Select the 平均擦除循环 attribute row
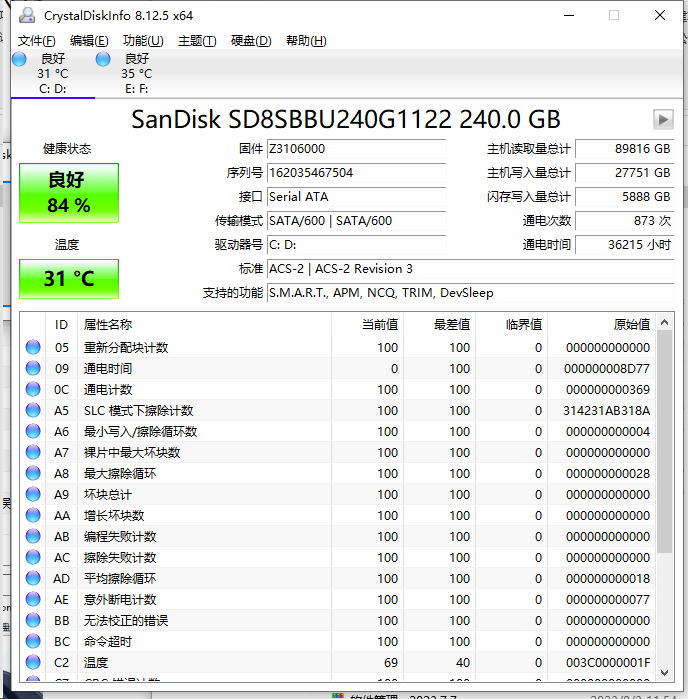 [x=338, y=578]
